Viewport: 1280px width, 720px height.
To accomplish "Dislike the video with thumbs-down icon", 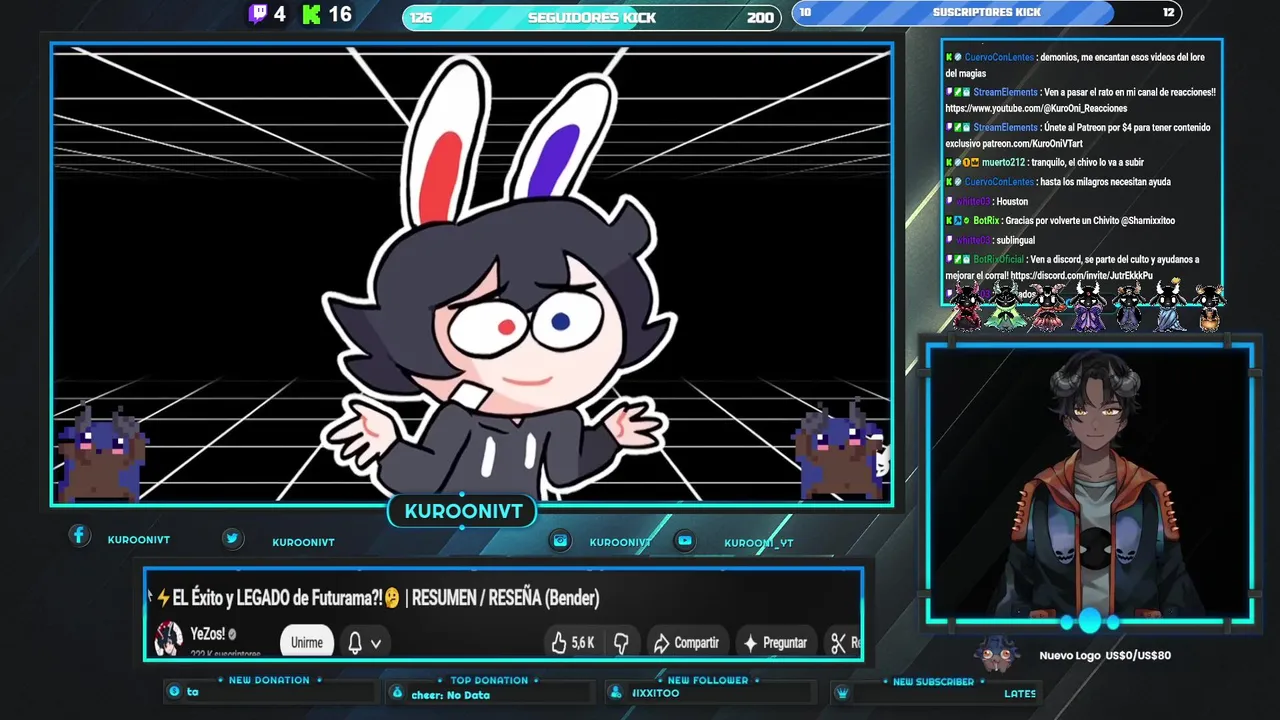I will pyautogui.click(x=621, y=643).
